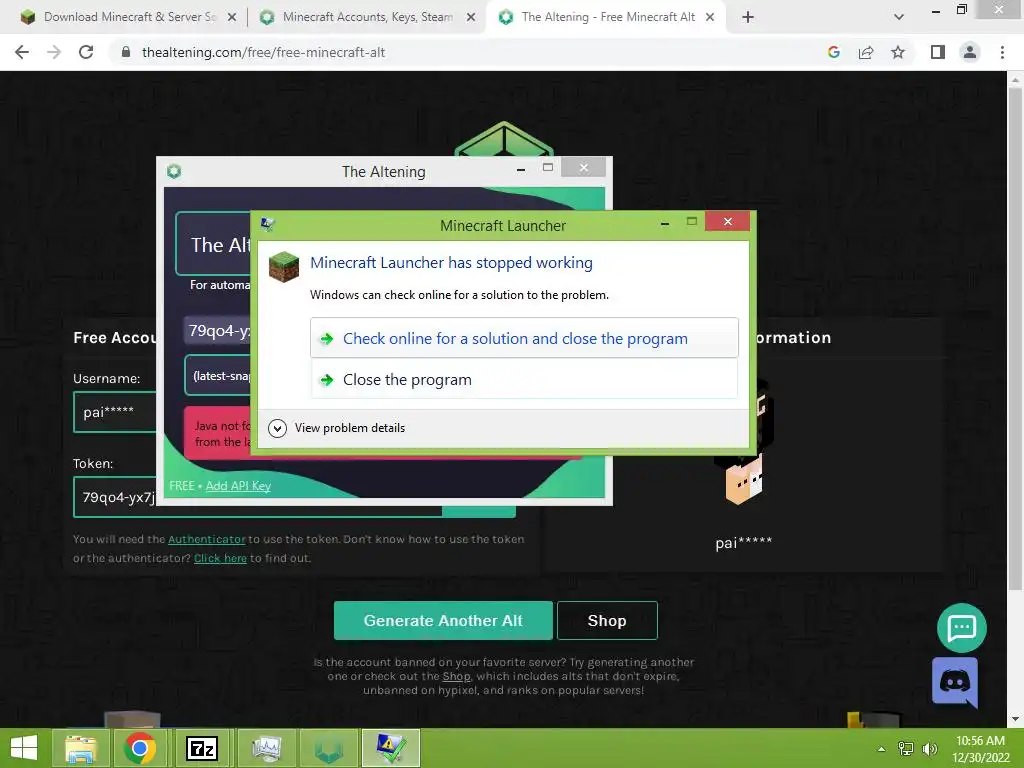Image resolution: width=1024 pixels, height=768 pixels.
Task: Click the Username field on webpage
Action: (x=115, y=412)
